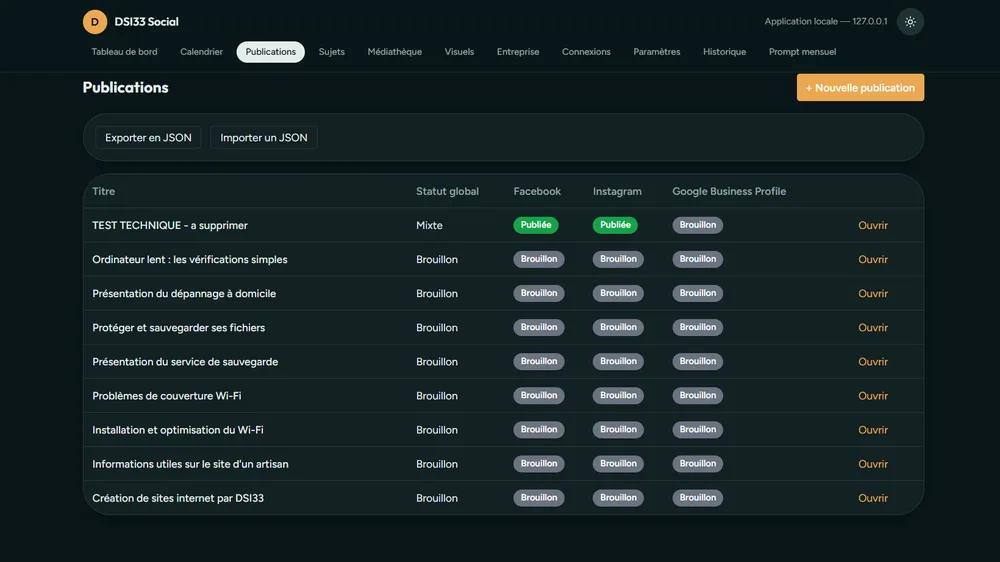Click Importer un JSON

pos(264,137)
